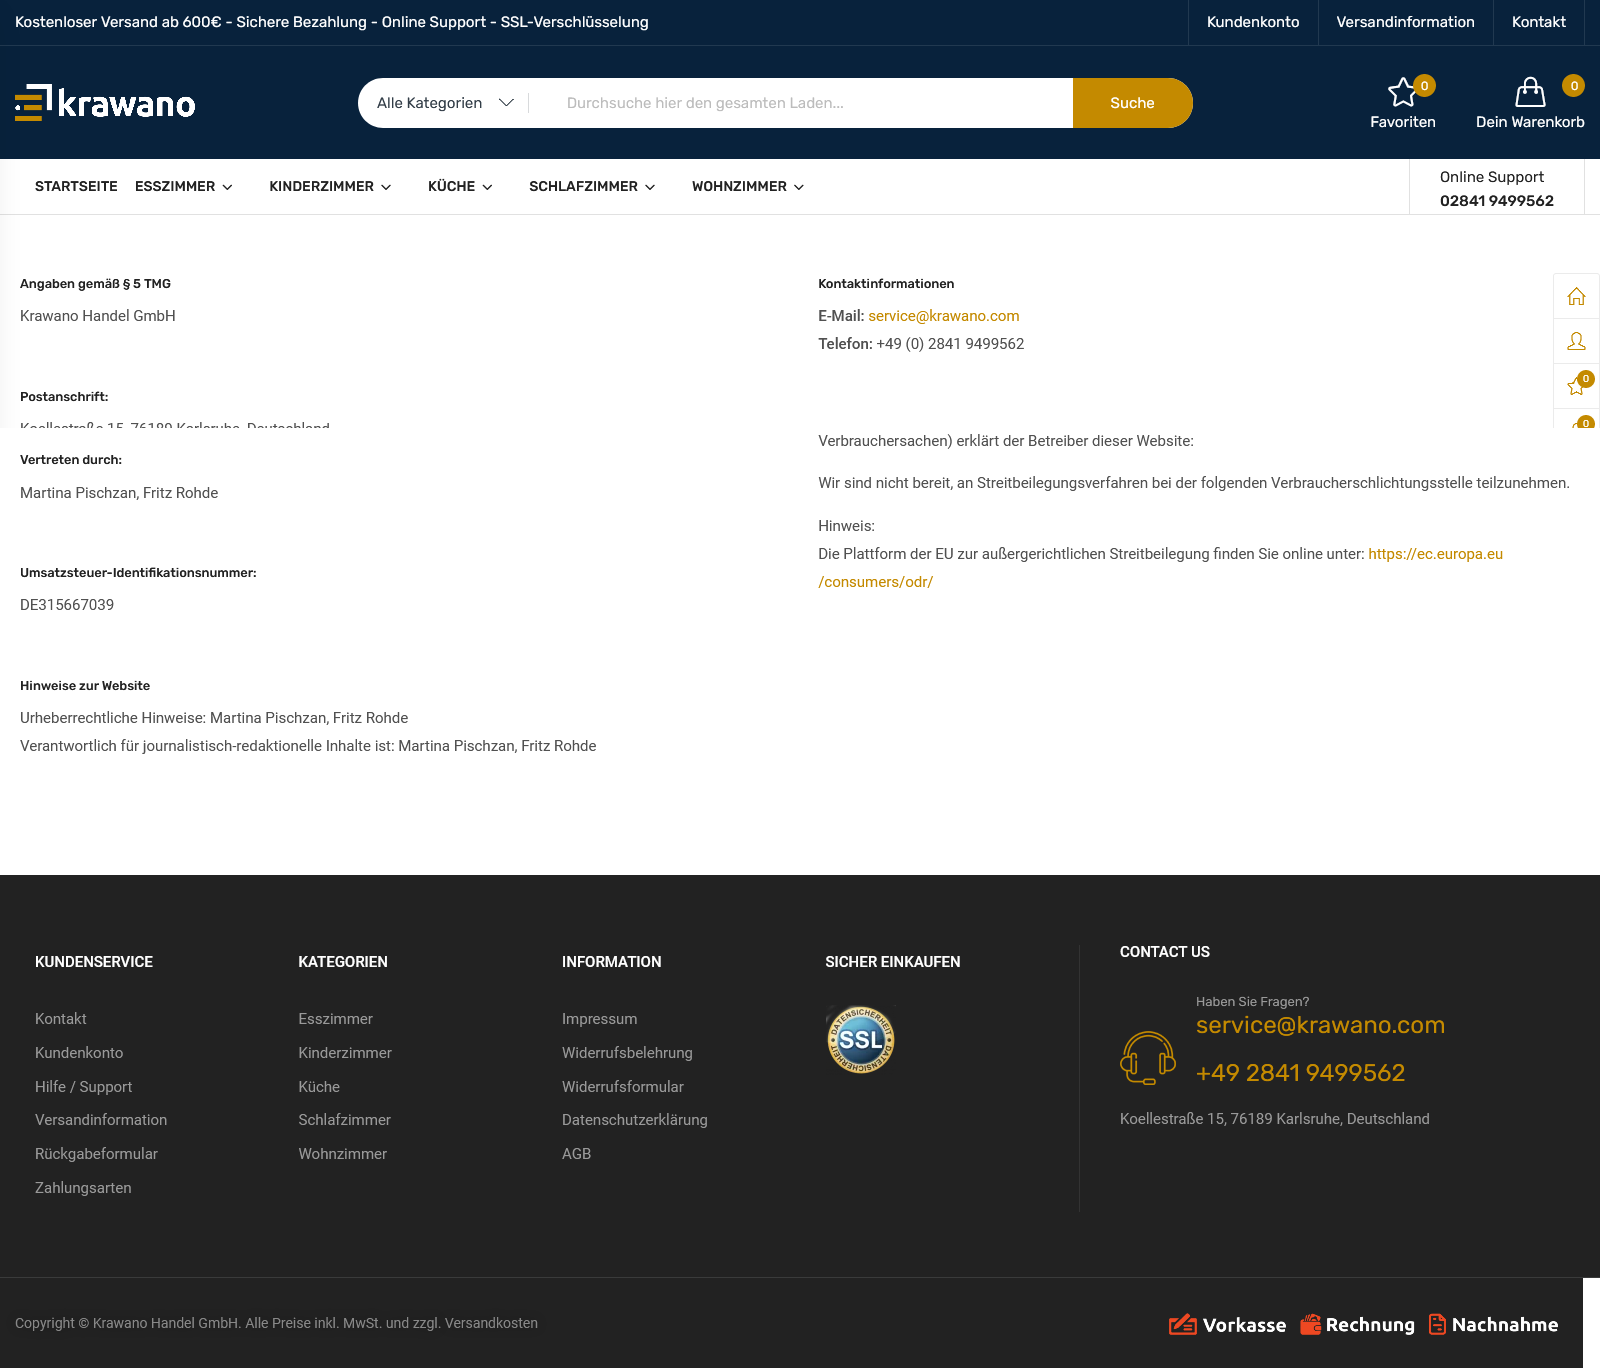Open Rückgabeformular footer link
Screen dimensions: 1600x1368
(96, 1154)
